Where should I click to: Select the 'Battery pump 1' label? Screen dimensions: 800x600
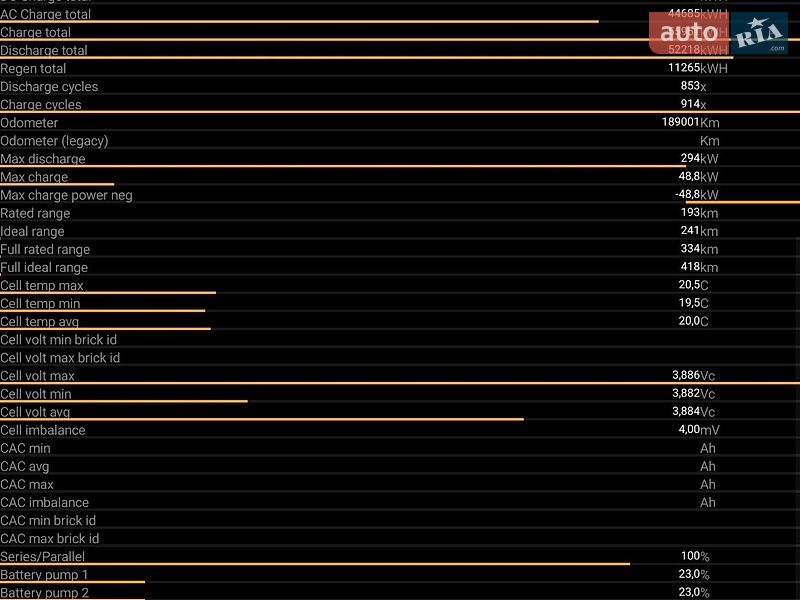(x=44, y=575)
